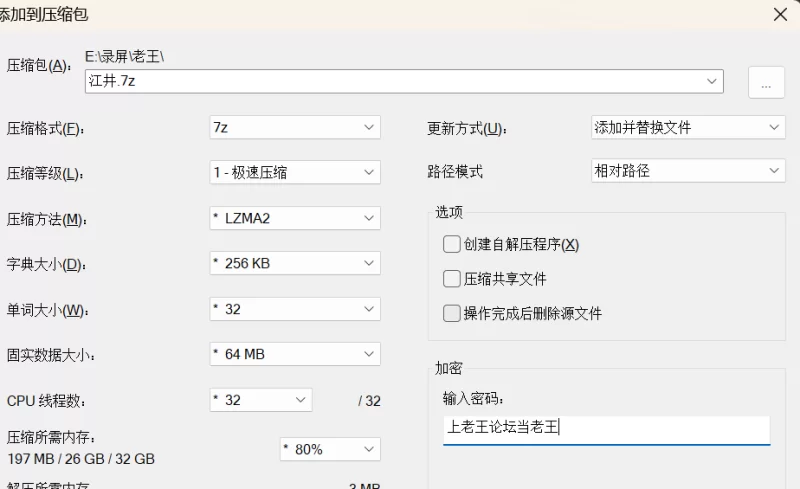Click the E:\录屏\老王\ path text

pos(124,56)
